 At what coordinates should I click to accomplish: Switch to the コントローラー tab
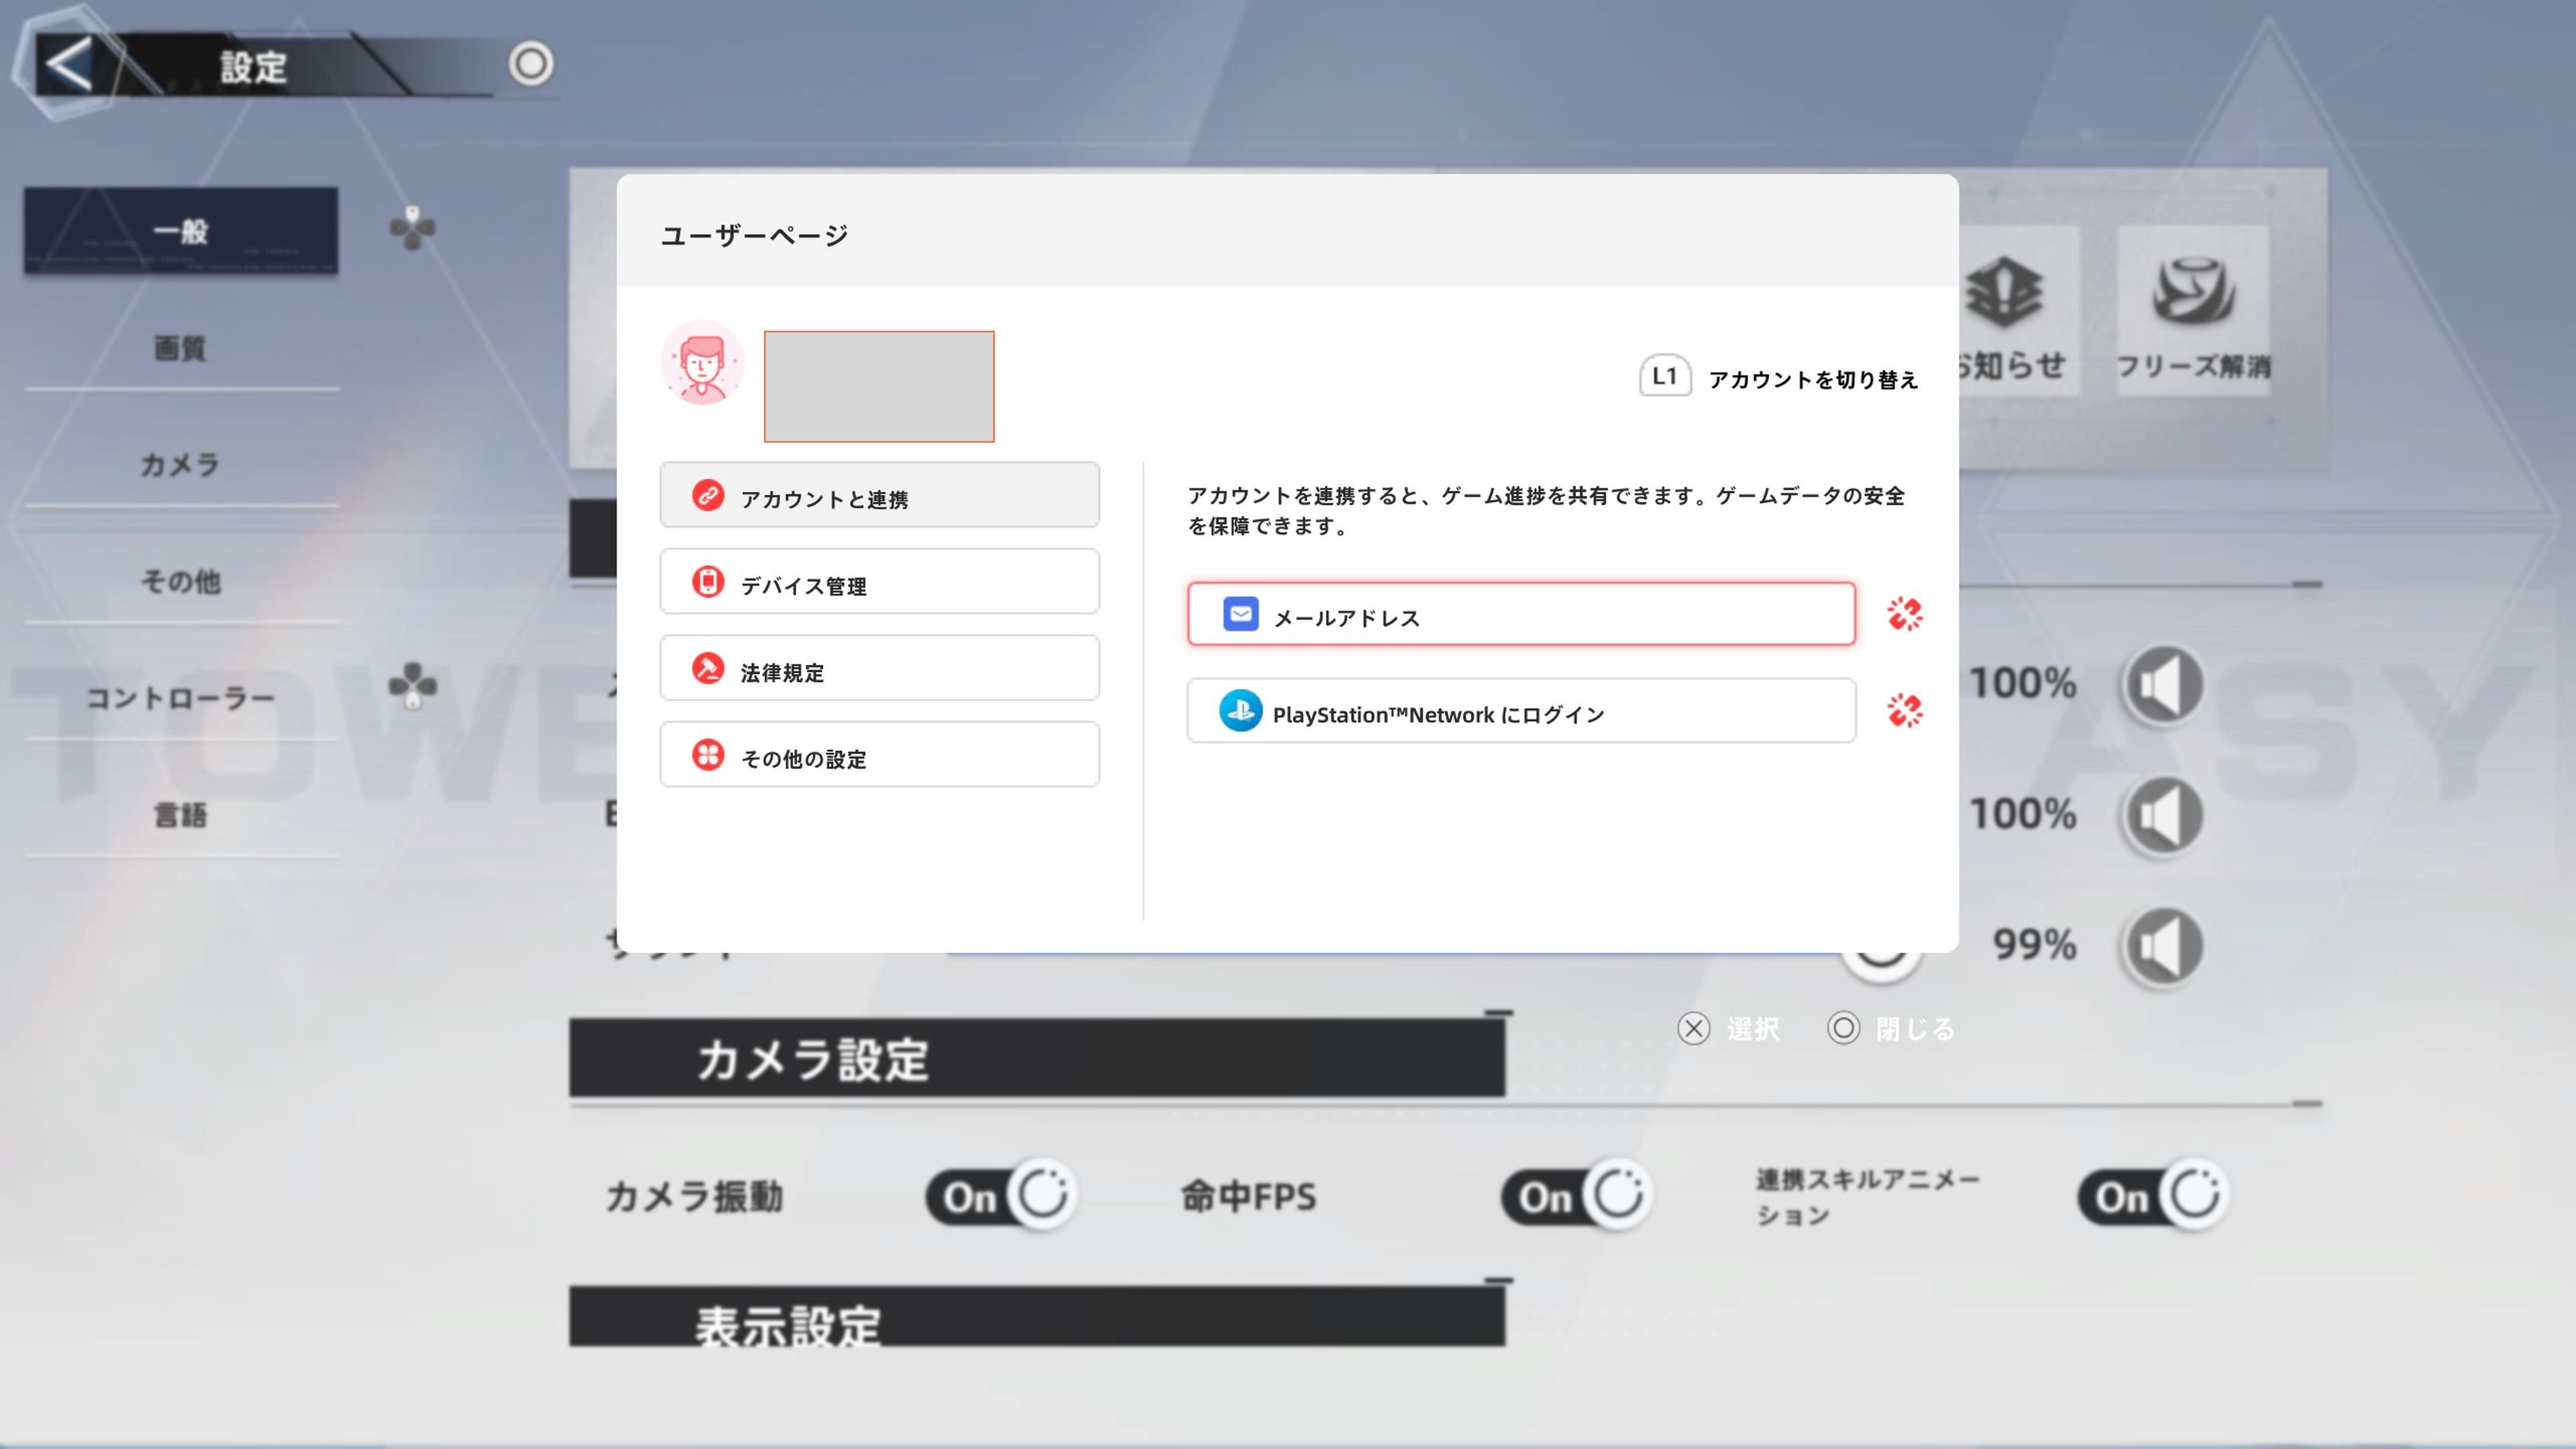click(x=181, y=697)
